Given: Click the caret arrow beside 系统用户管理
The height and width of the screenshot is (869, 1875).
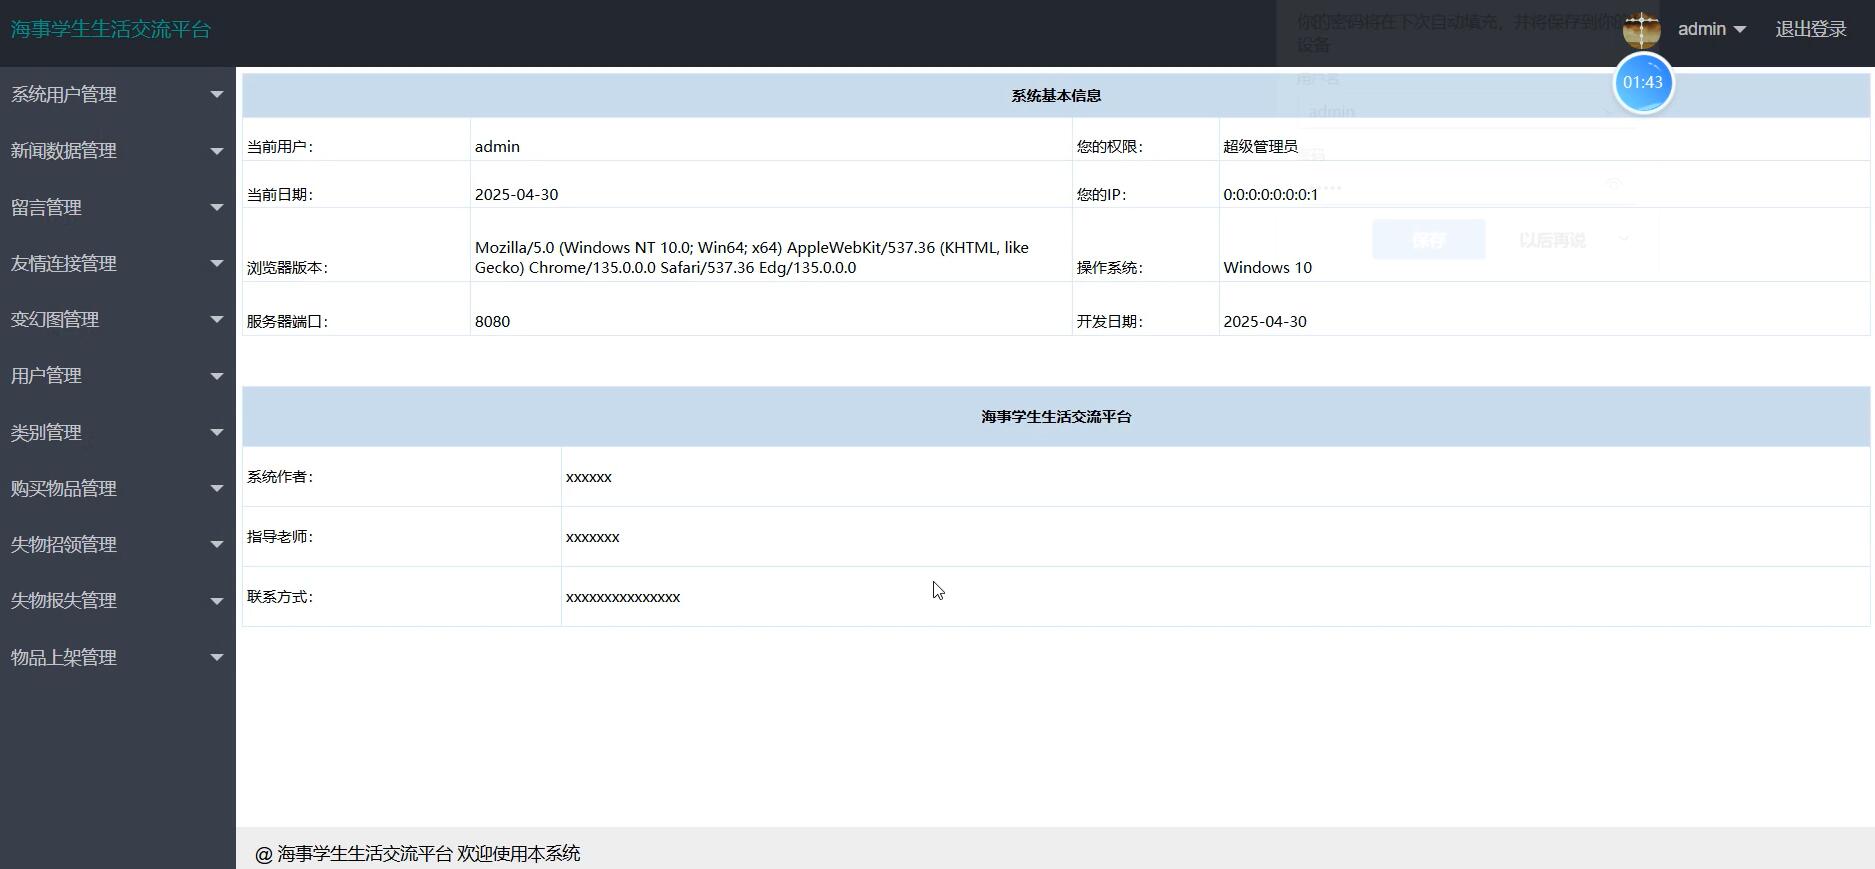Looking at the screenshot, I should [x=216, y=95].
